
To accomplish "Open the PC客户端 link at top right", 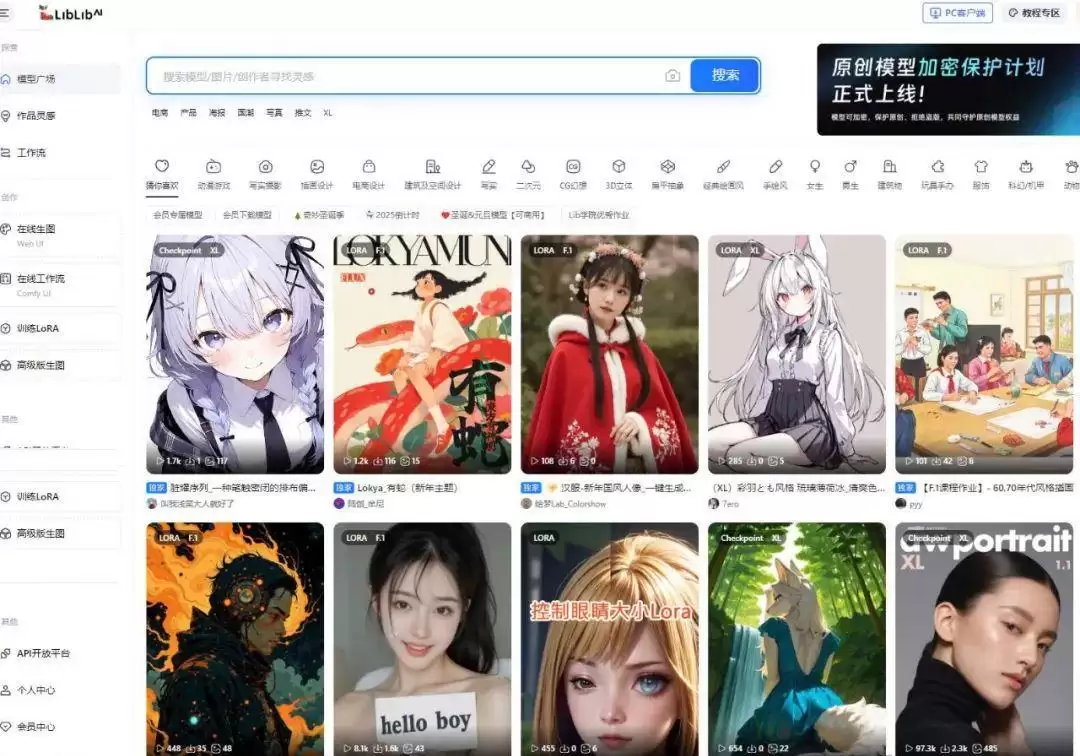I will [x=956, y=12].
